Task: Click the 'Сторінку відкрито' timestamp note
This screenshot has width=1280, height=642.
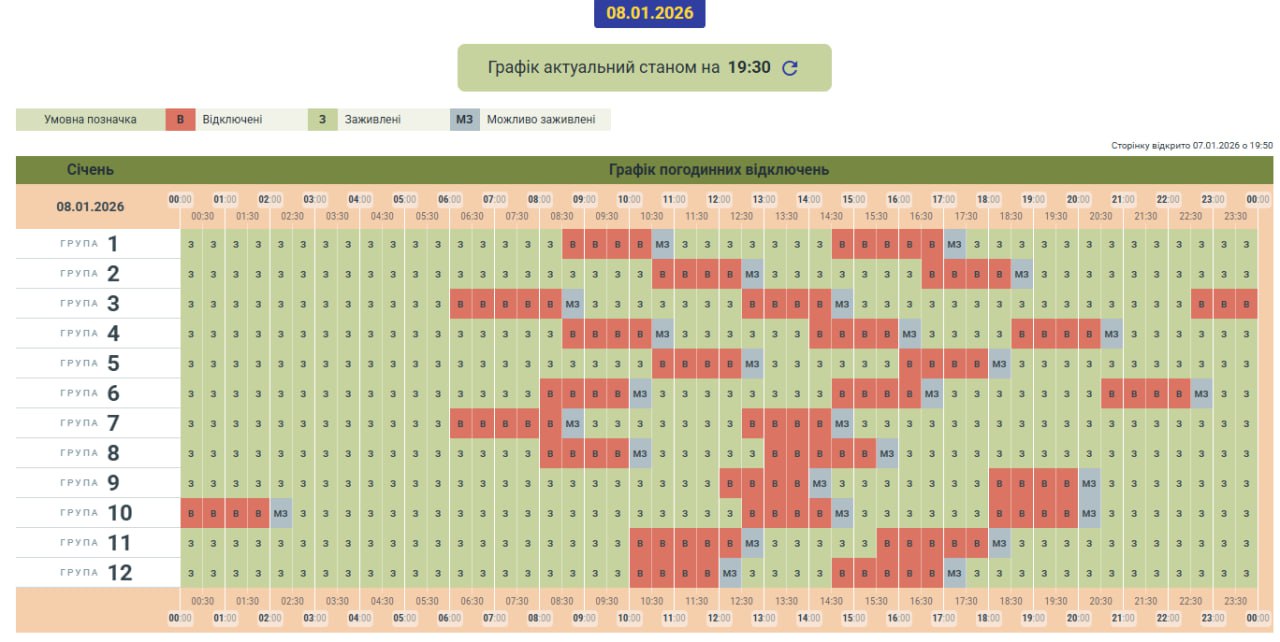Action: (x=1191, y=146)
